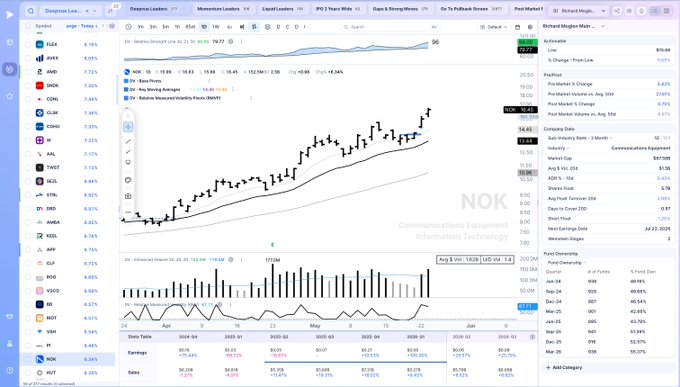Screen dimensions: 680x387
Task: Open the screener icon in left sidebar
Action: point(10,69)
